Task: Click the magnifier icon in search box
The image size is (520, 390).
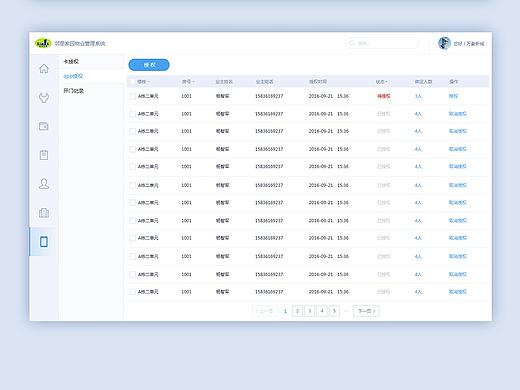Action: (352, 43)
